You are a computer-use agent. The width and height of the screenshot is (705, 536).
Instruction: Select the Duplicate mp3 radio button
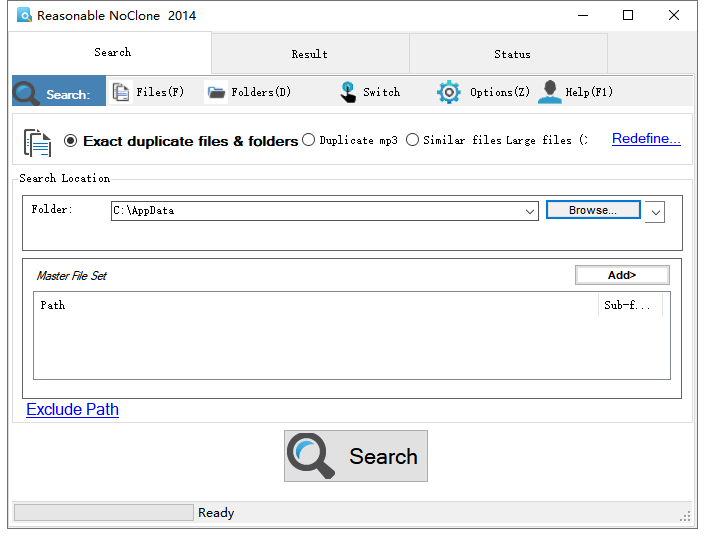point(308,140)
